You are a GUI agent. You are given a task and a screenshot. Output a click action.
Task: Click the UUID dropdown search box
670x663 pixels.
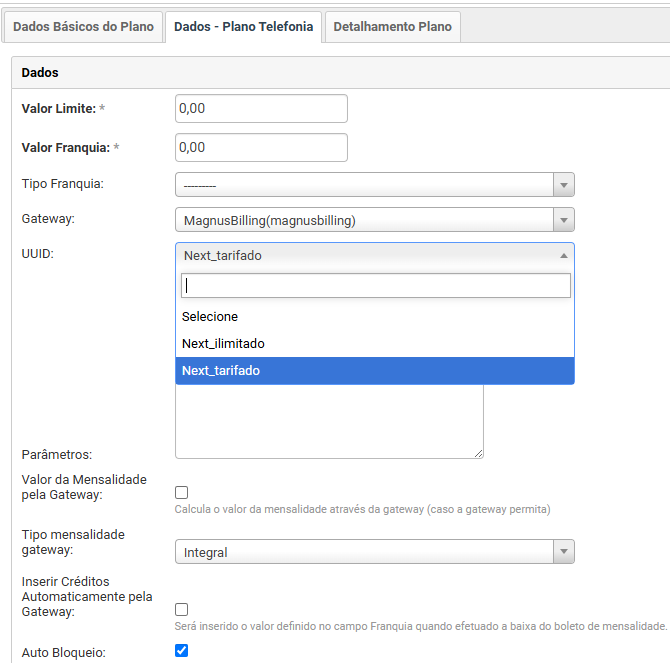pos(375,286)
